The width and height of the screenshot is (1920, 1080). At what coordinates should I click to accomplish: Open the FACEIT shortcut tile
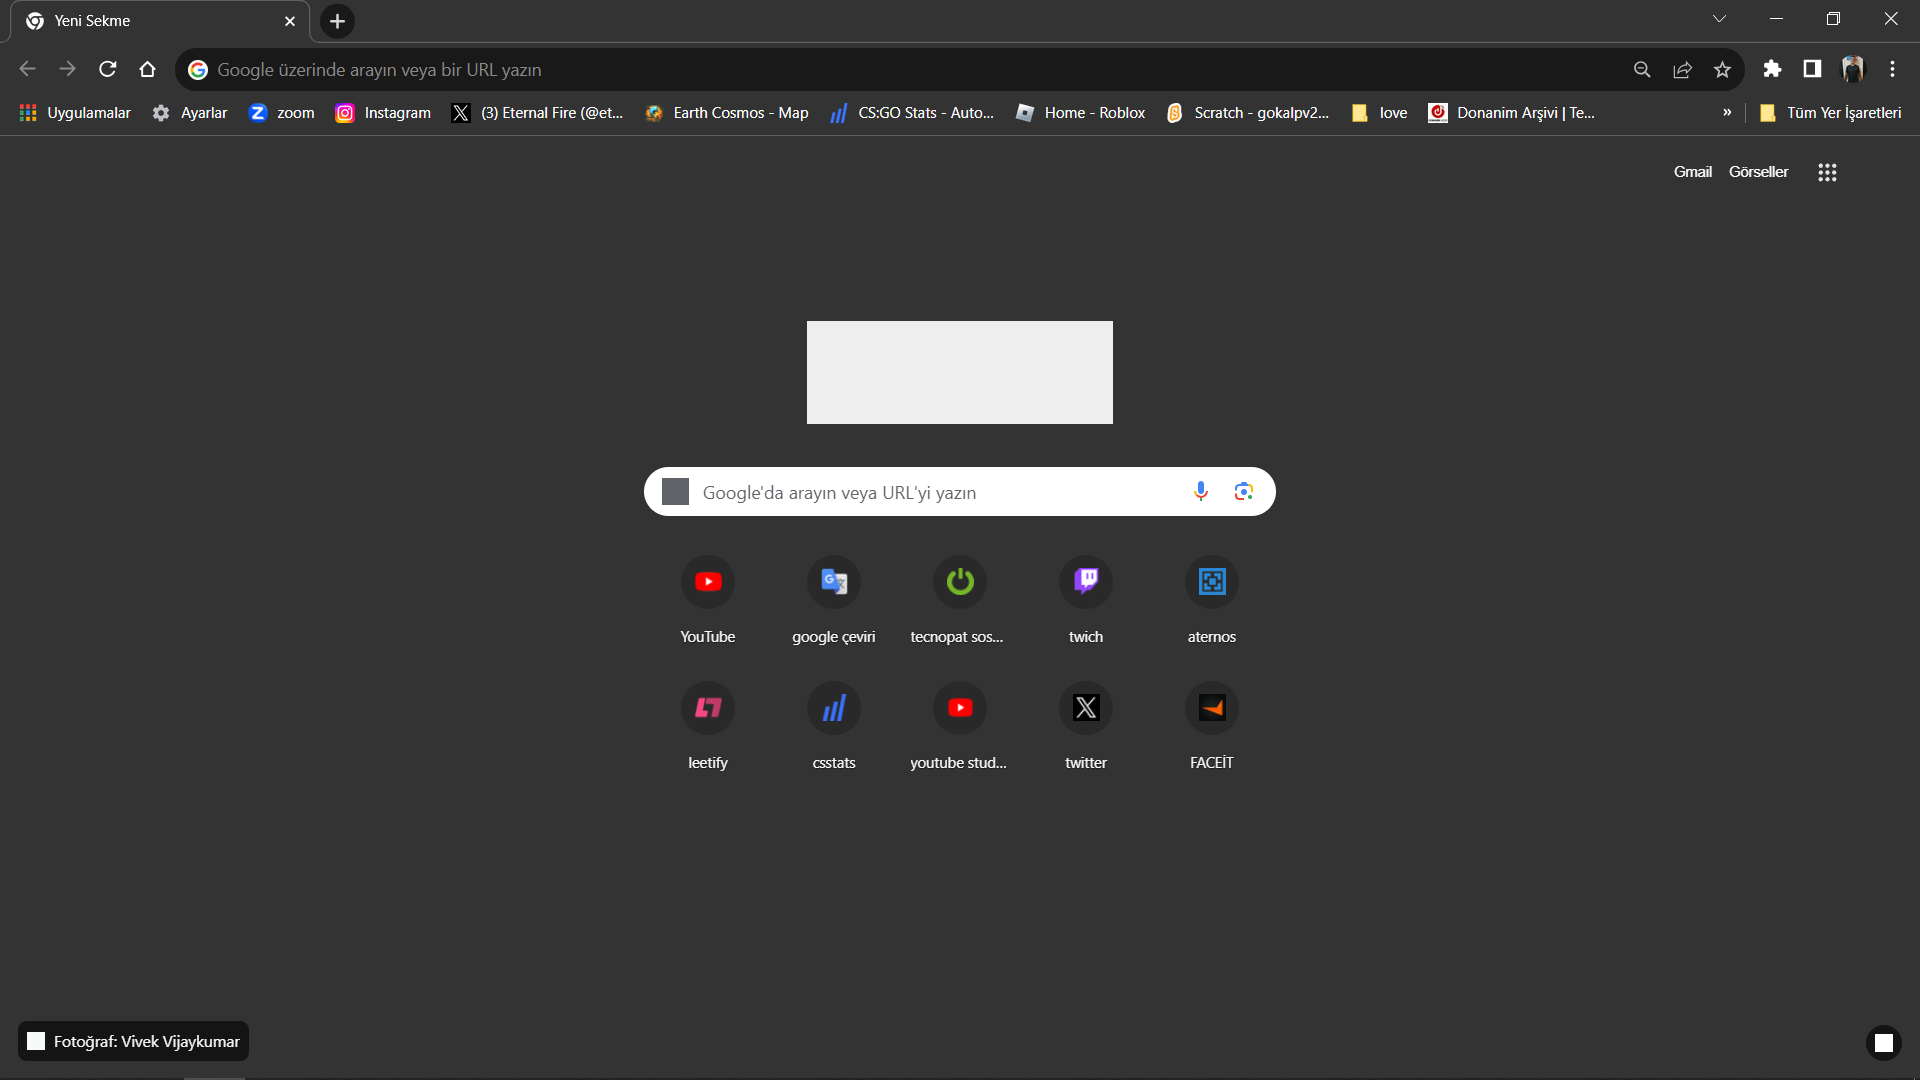(1211, 708)
